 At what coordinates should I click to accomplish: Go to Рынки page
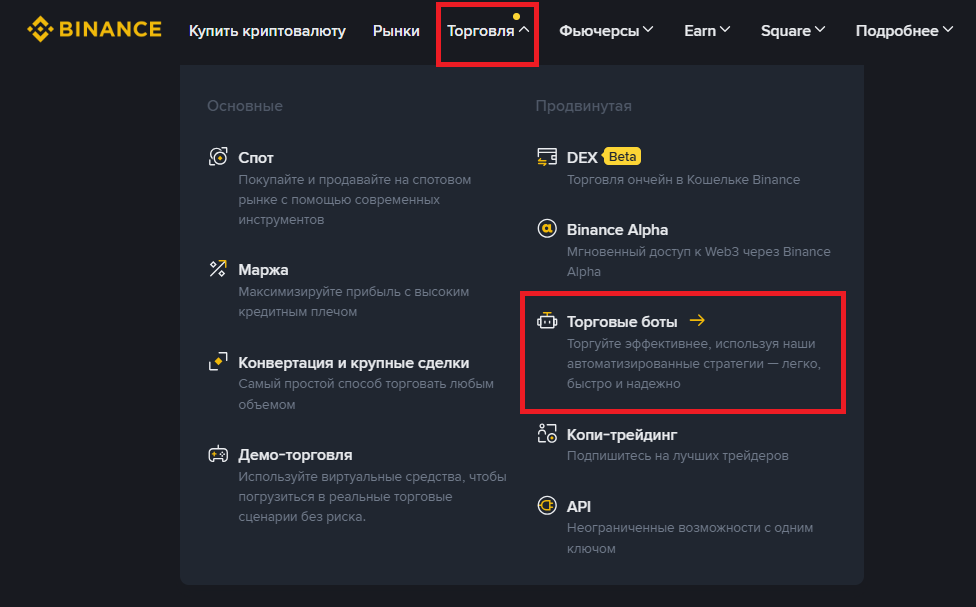point(396,31)
